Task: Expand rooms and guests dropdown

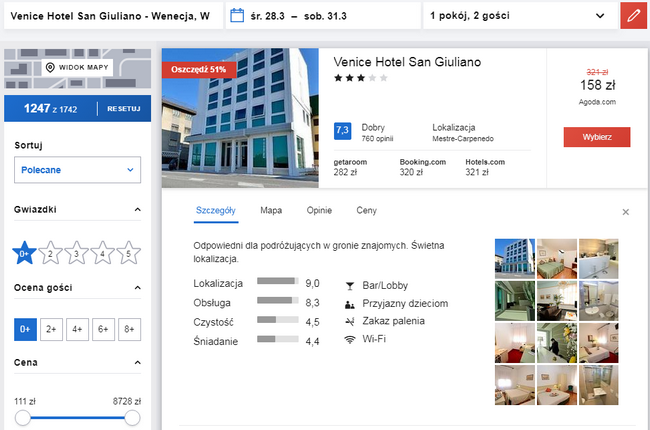Action: (520, 16)
